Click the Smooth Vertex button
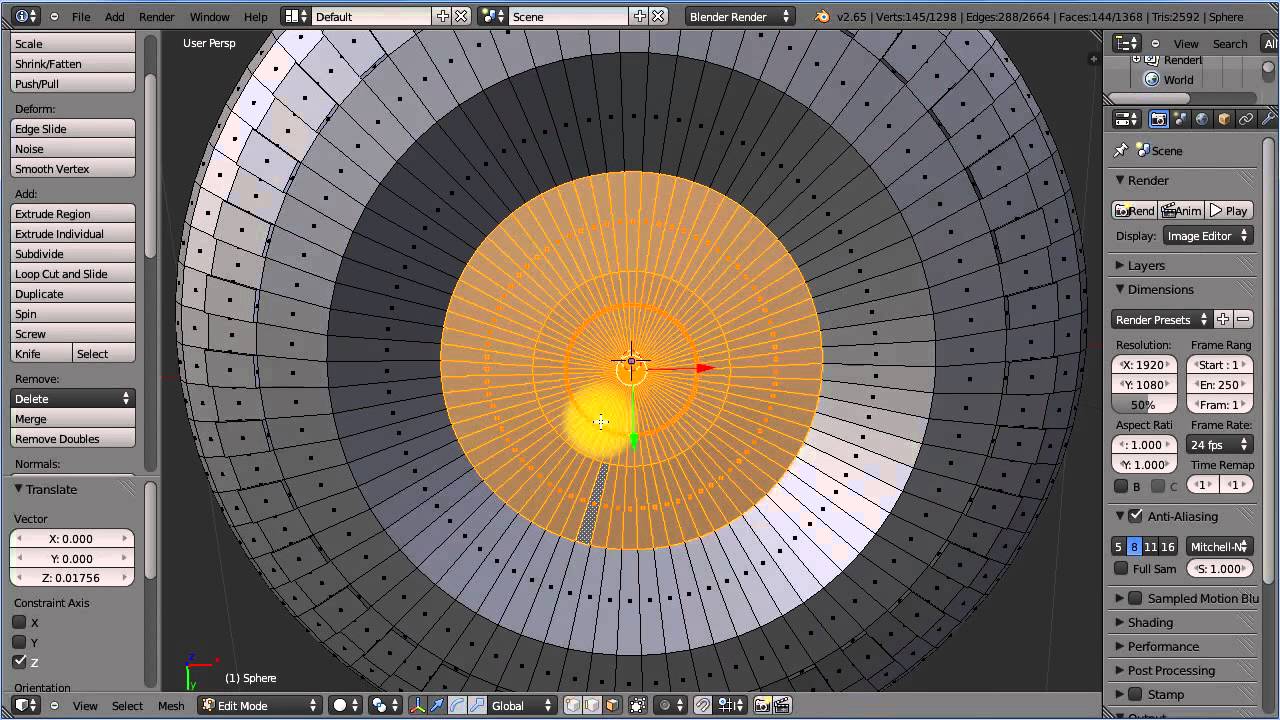The height and width of the screenshot is (720, 1280). point(72,168)
